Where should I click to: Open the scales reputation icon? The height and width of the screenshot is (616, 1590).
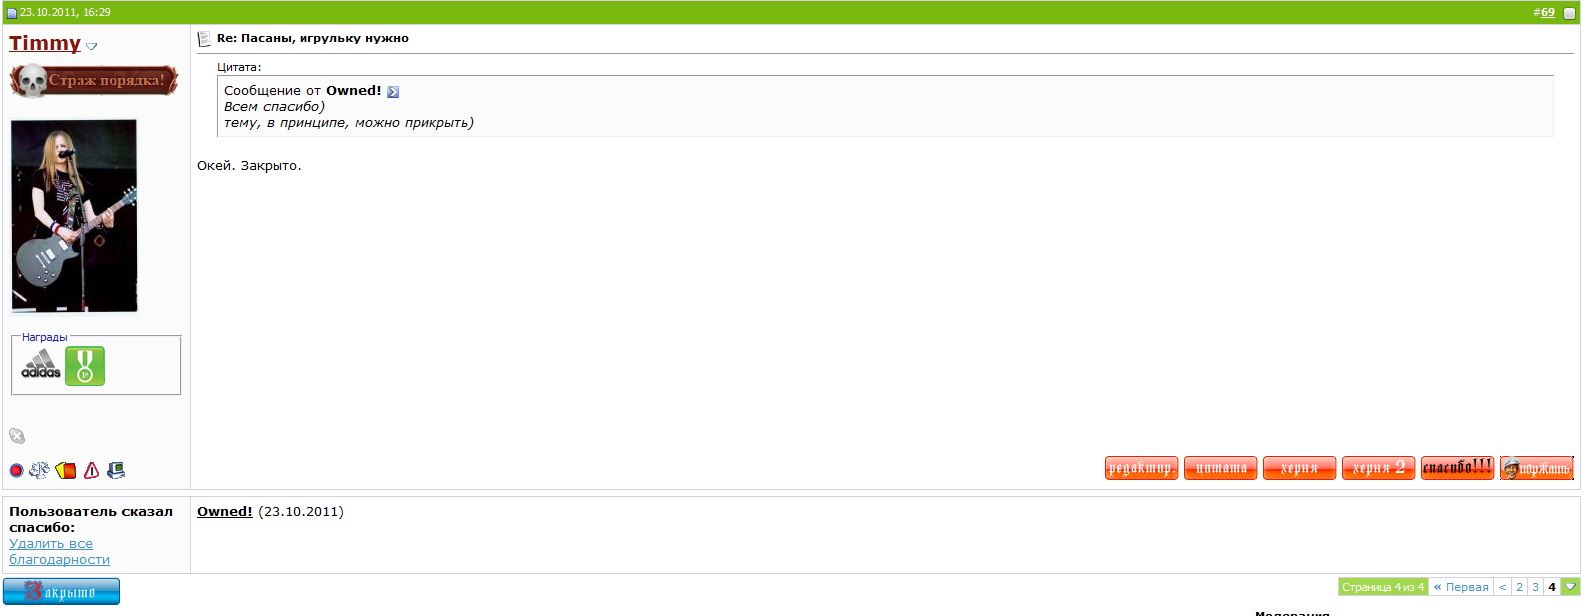pyautogui.click(x=39, y=470)
